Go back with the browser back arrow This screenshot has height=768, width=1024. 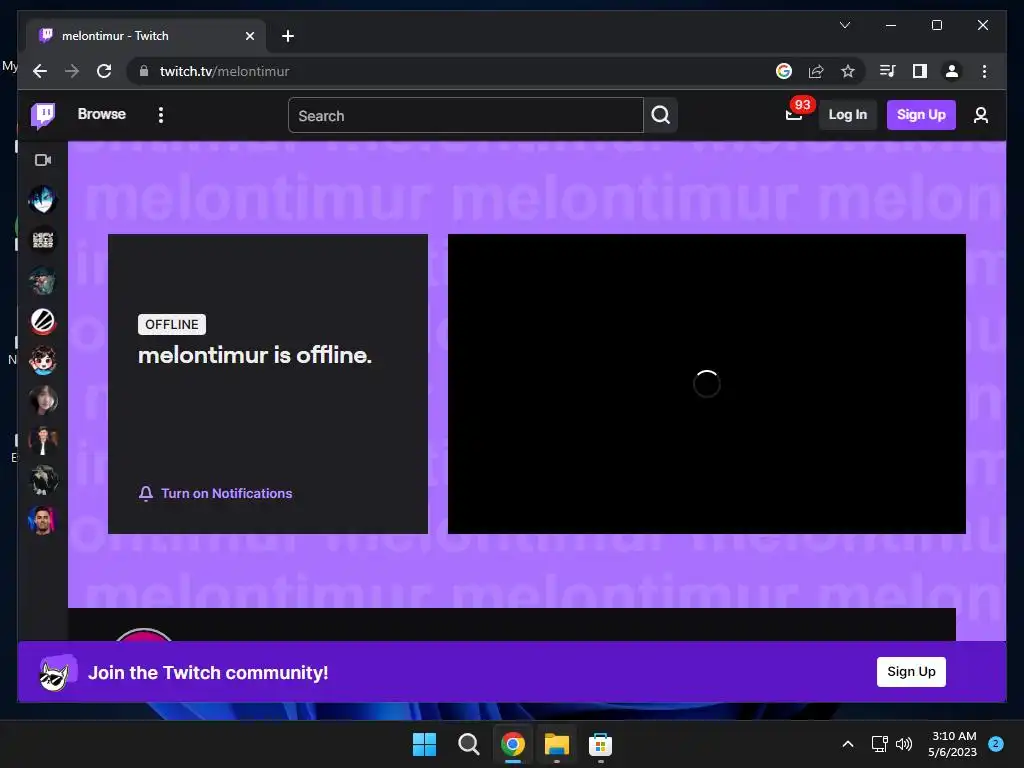click(40, 71)
